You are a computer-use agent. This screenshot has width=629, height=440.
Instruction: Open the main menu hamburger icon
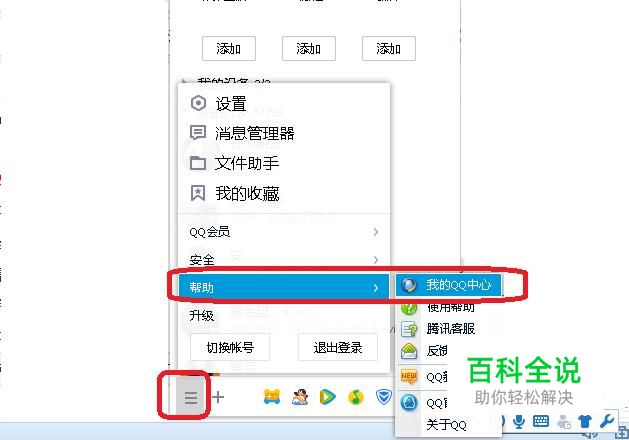(191, 397)
